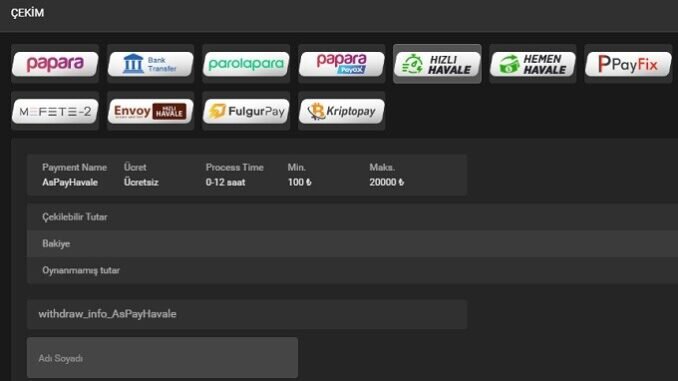This screenshot has height=381, width=678.
Task: Select the Kriptopay crypto method
Action: click(x=342, y=111)
